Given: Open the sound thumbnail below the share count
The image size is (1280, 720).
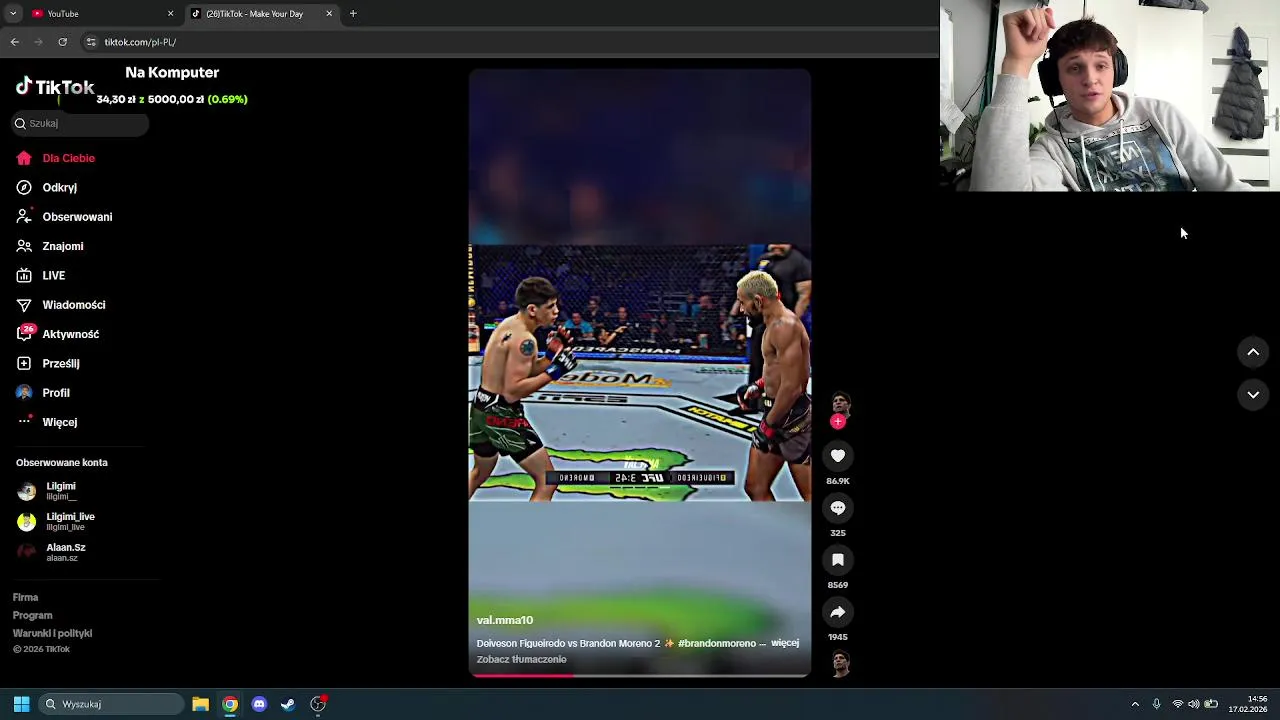Looking at the screenshot, I should pos(840,664).
